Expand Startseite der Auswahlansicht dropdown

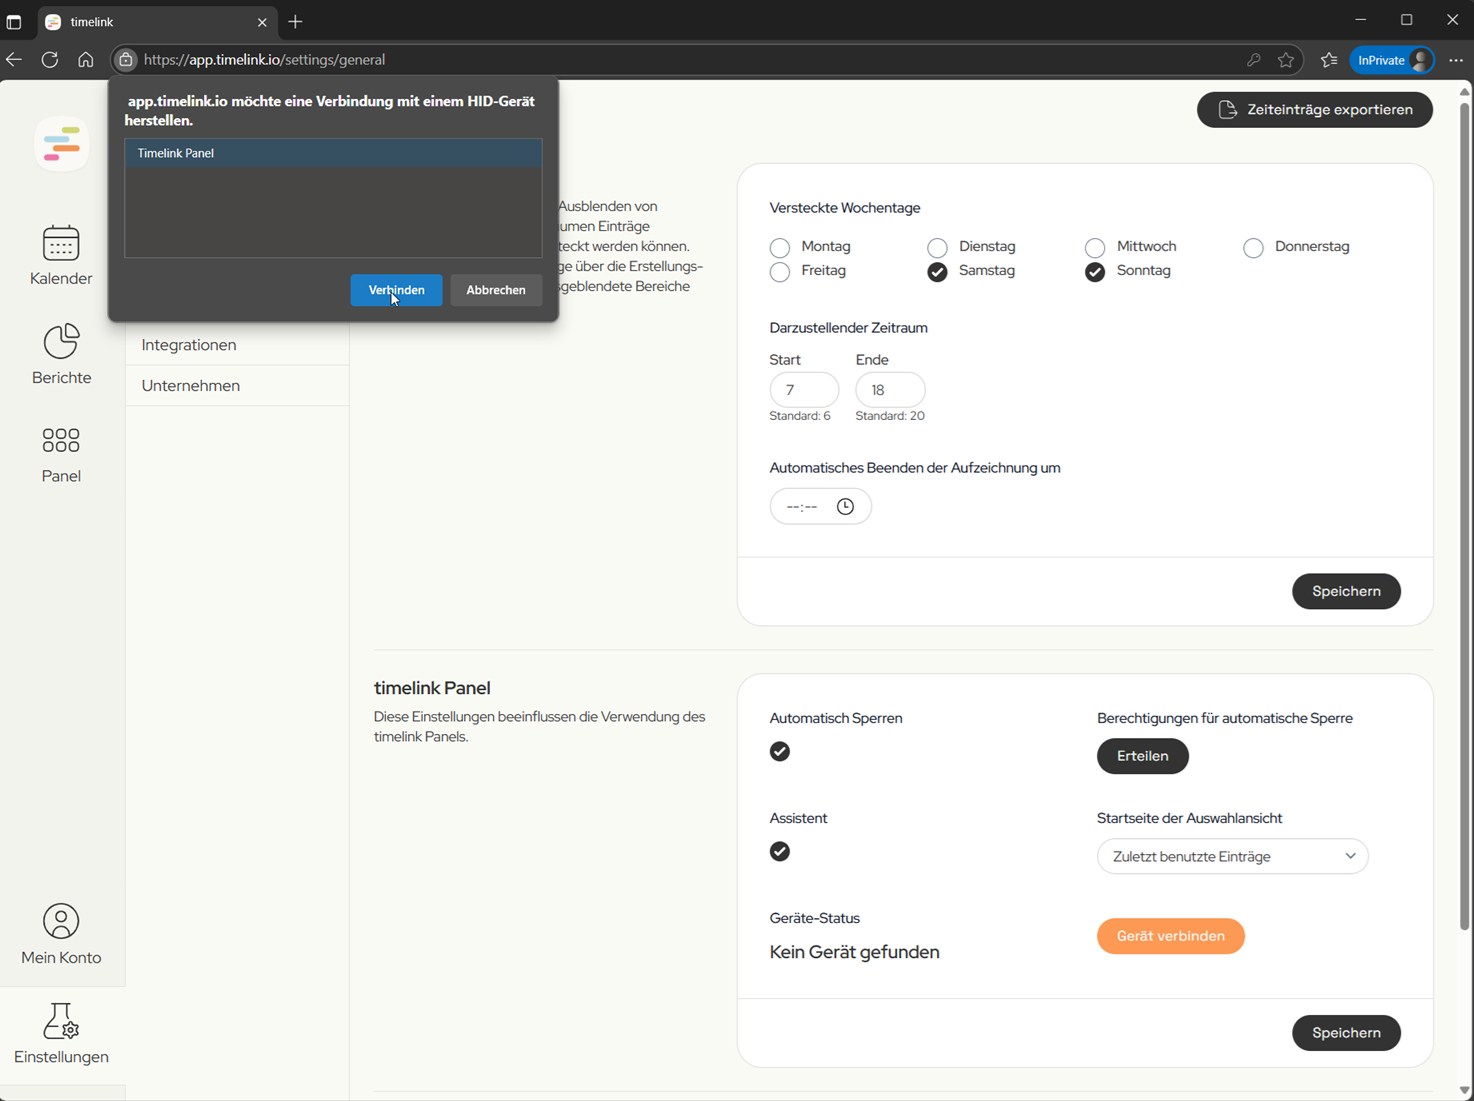click(1232, 857)
